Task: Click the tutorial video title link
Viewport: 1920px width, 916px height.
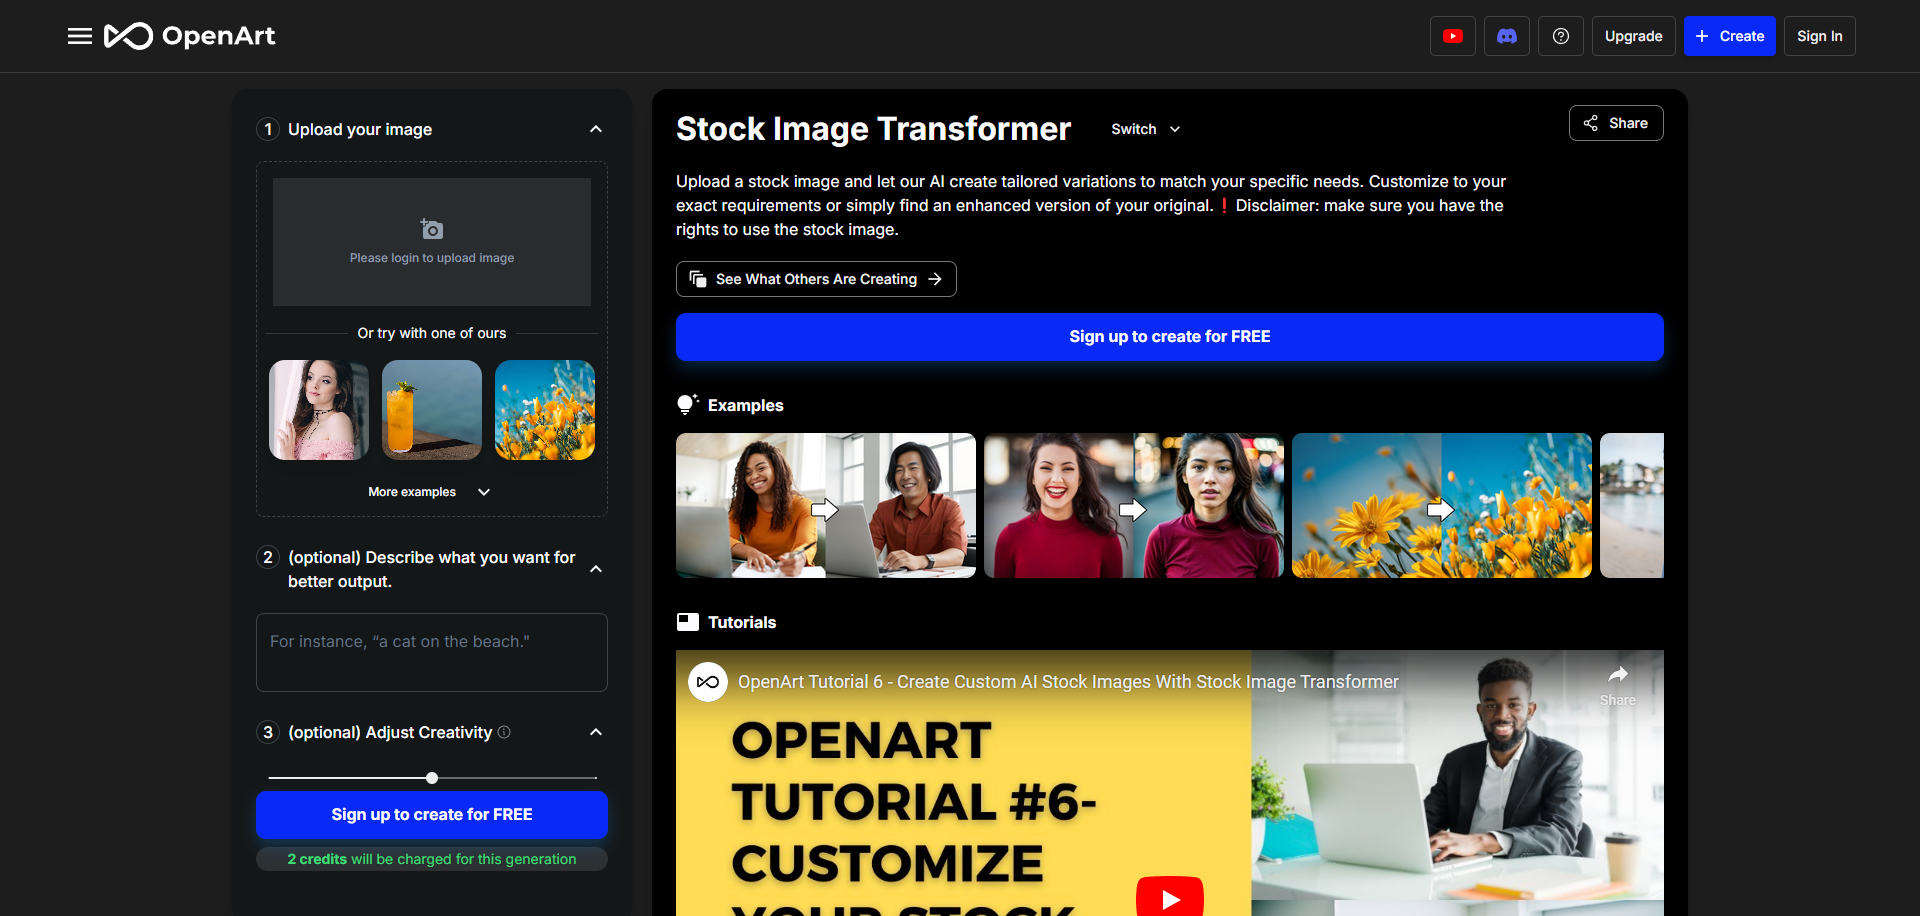Action: [x=1068, y=682]
